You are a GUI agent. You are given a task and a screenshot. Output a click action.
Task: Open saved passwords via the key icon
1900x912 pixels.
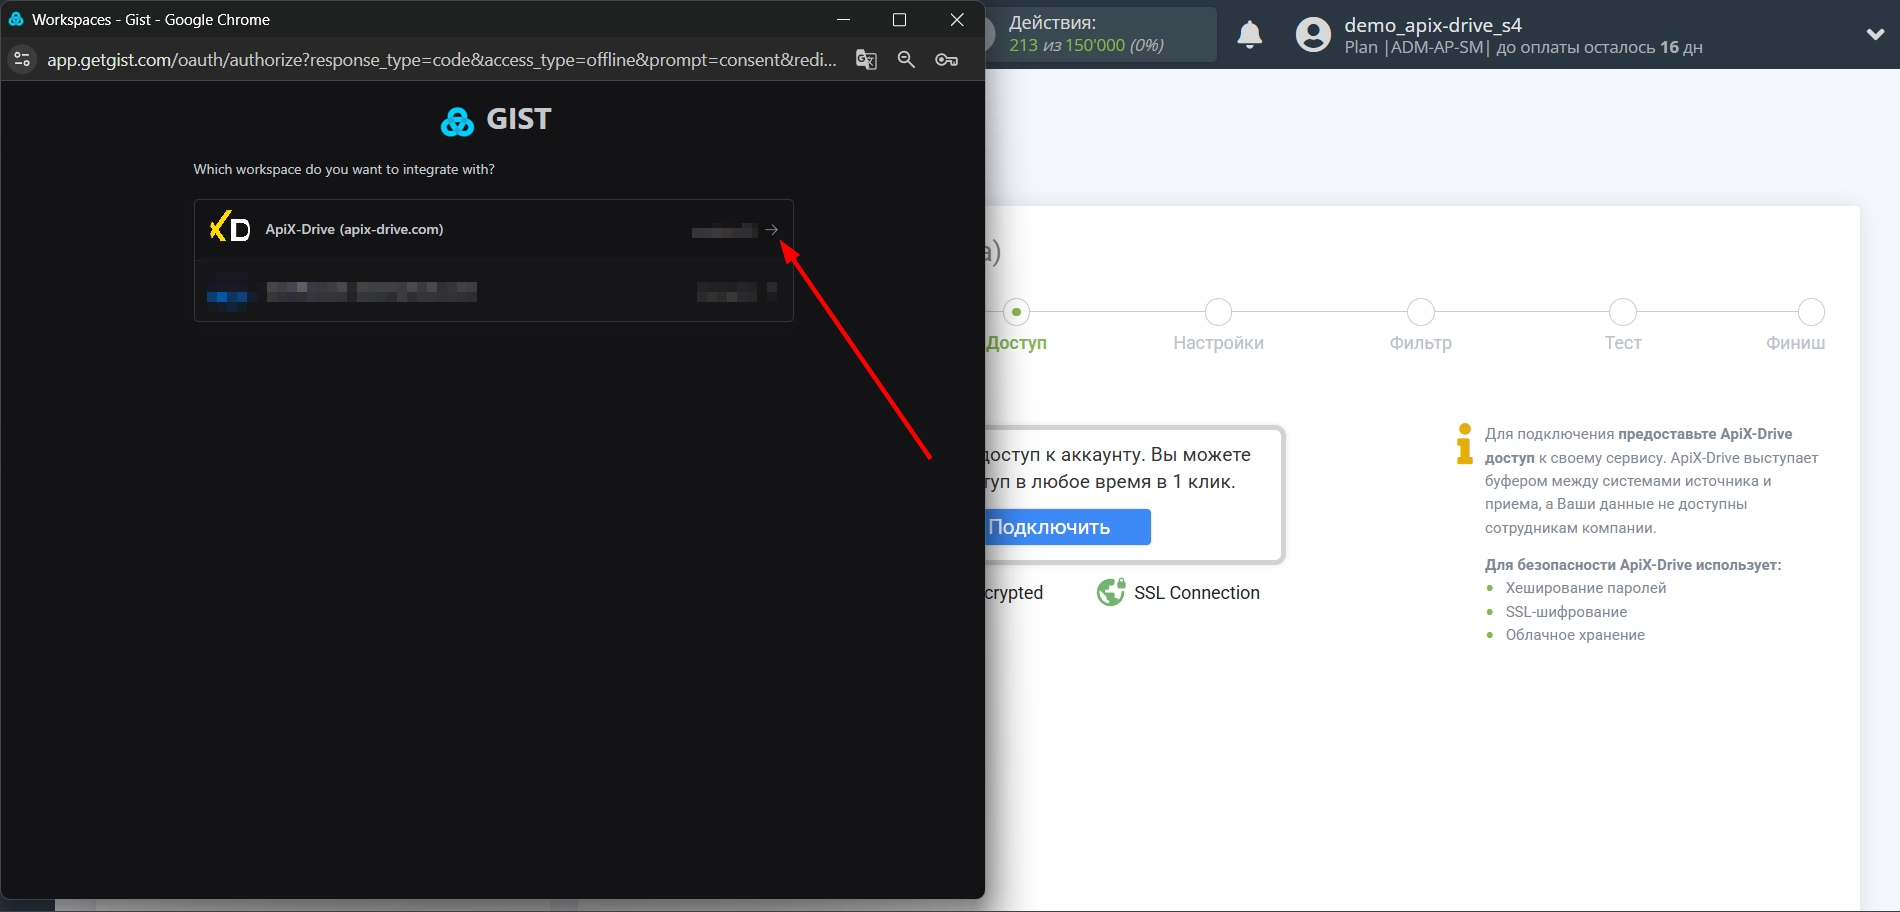tap(946, 59)
